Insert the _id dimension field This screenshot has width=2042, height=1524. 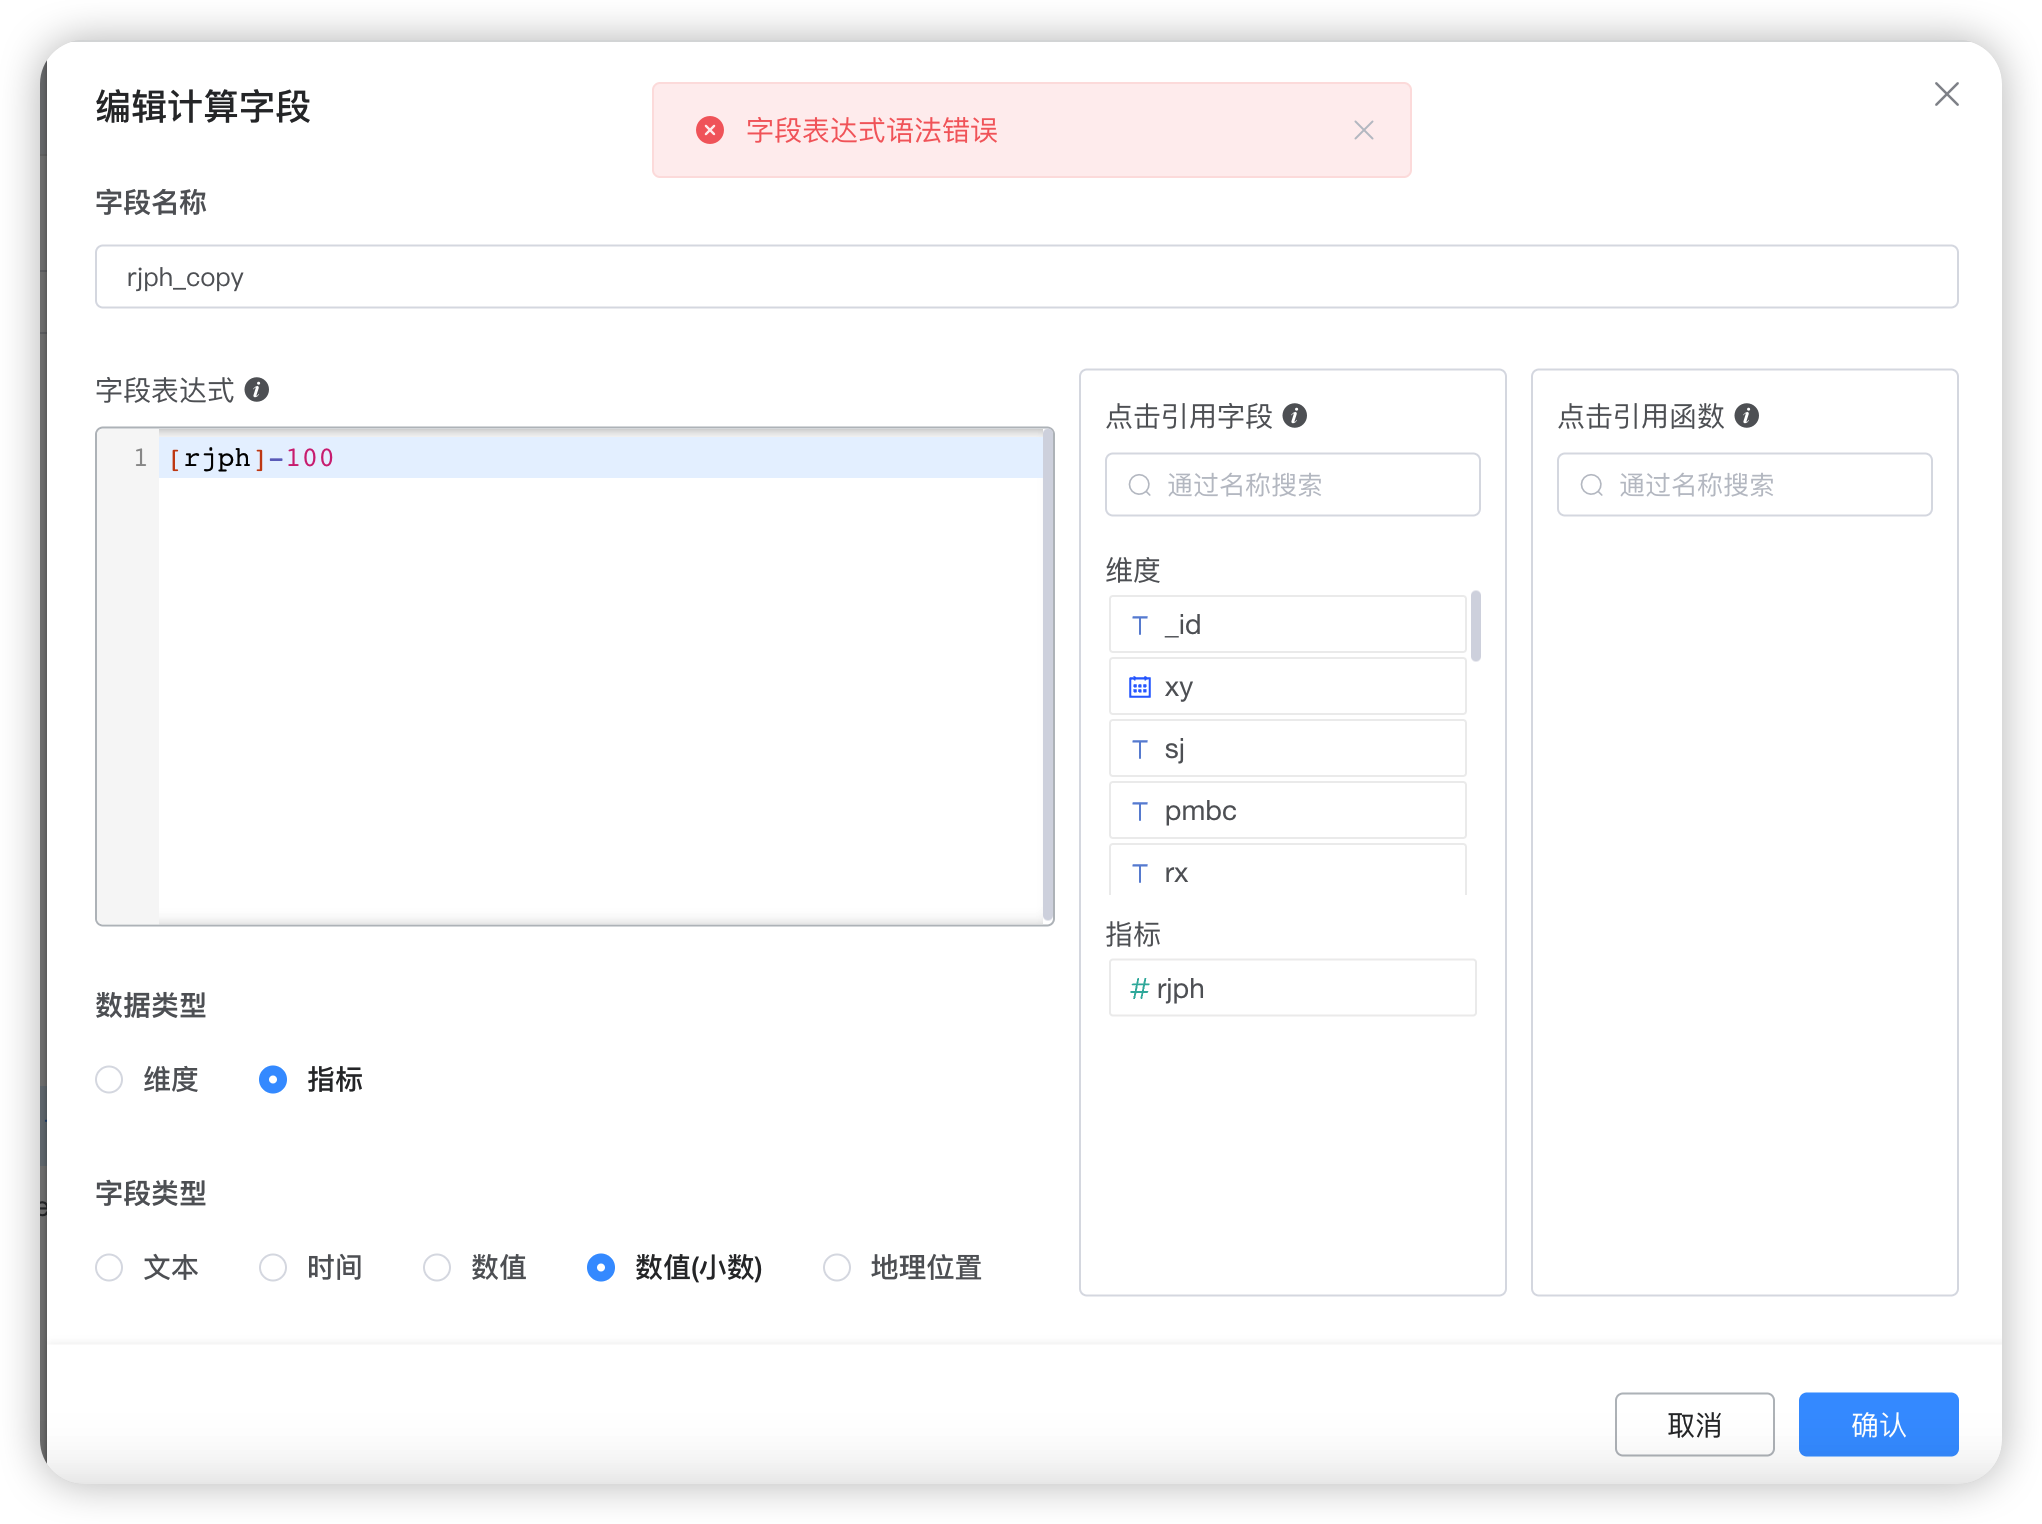click(x=1287, y=625)
